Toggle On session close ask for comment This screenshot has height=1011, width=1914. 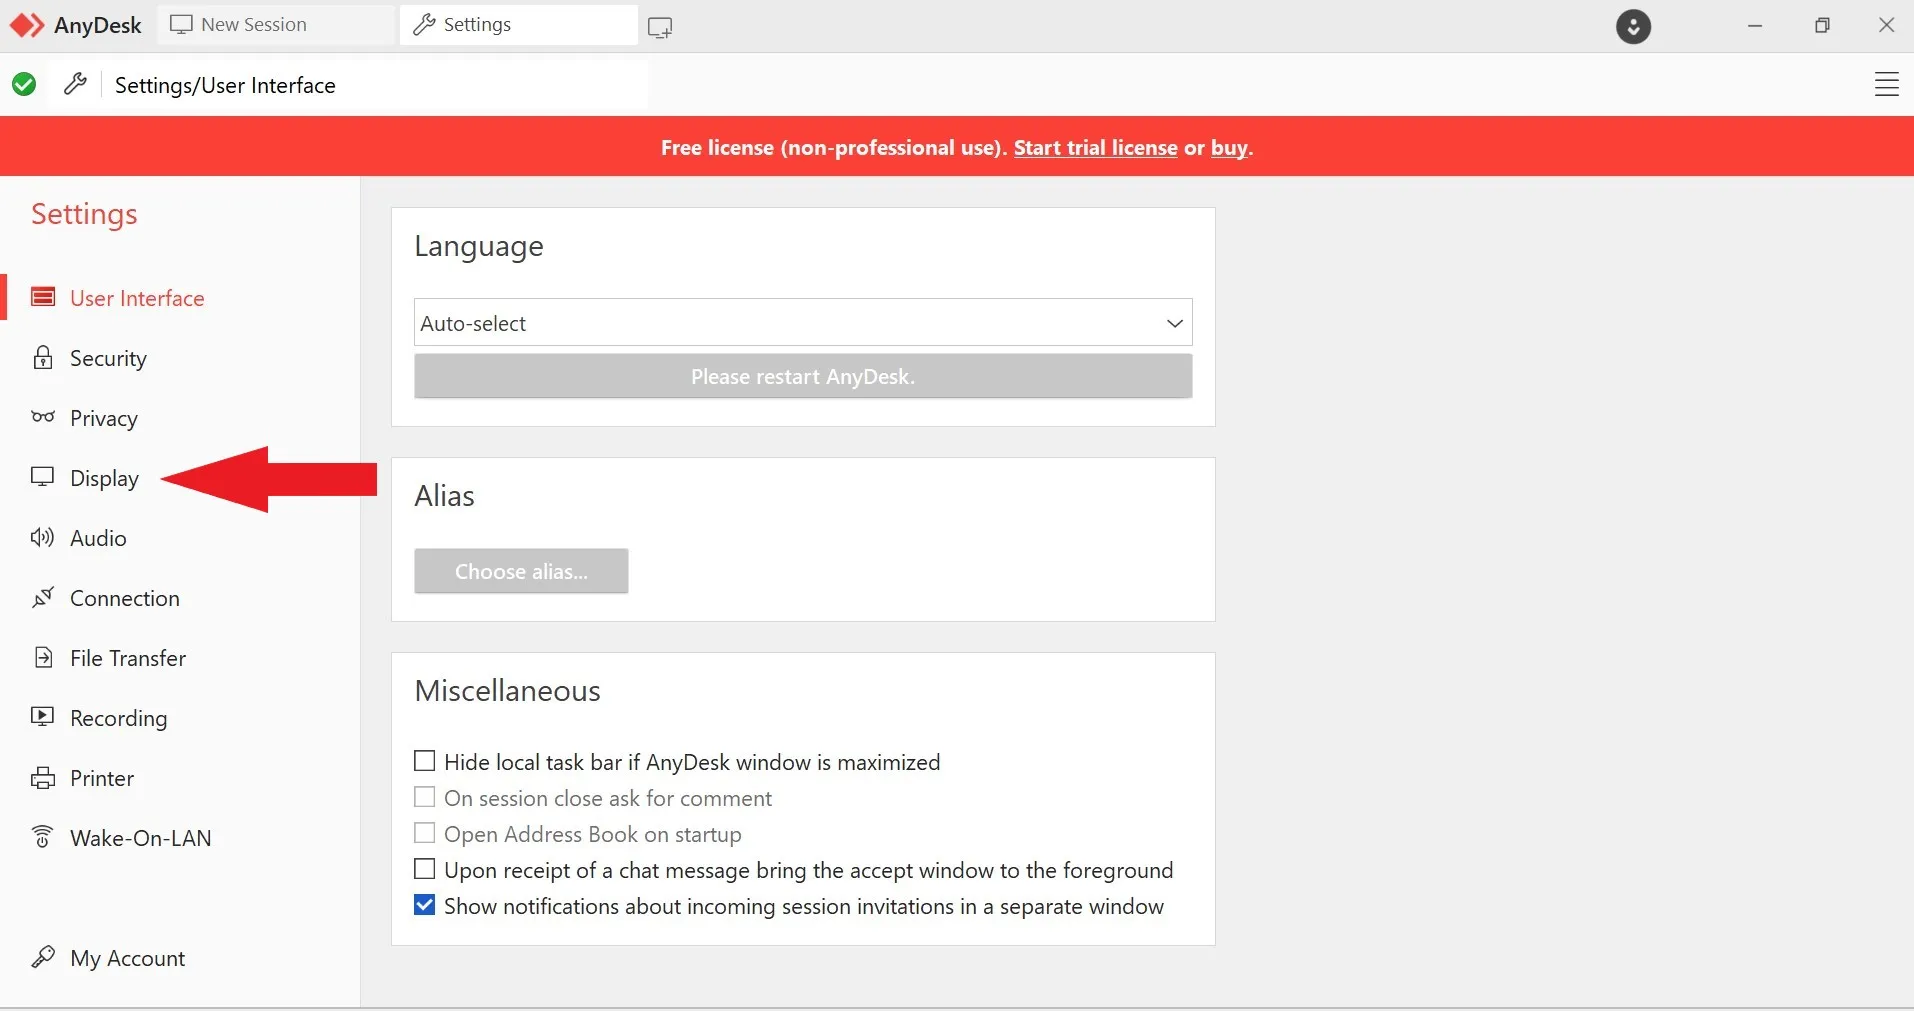click(x=425, y=797)
